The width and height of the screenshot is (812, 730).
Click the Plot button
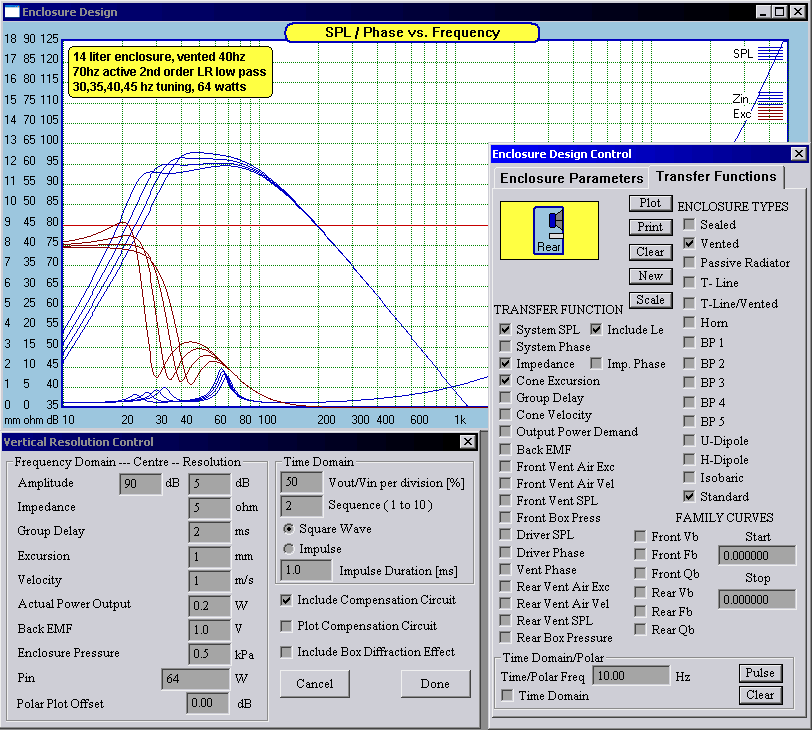point(650,203)
